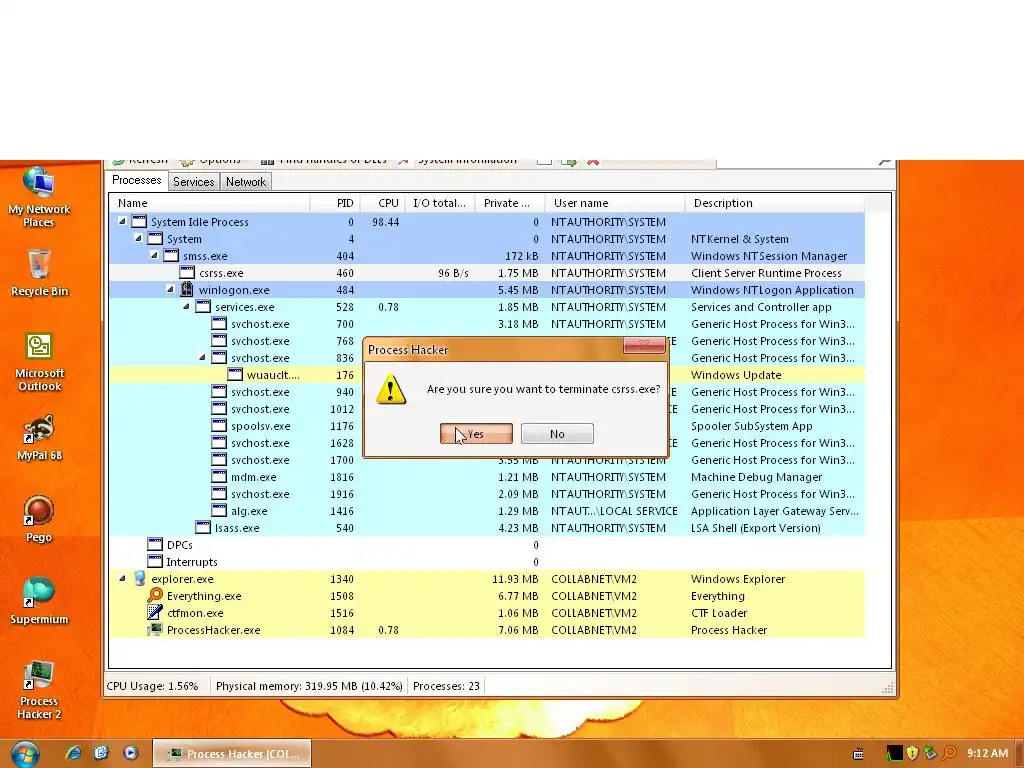Image resolution: width=1024 pixels, height=768 pixels.
Task: Click the Process Hacker graph tray icon
Action: (894, 753)
